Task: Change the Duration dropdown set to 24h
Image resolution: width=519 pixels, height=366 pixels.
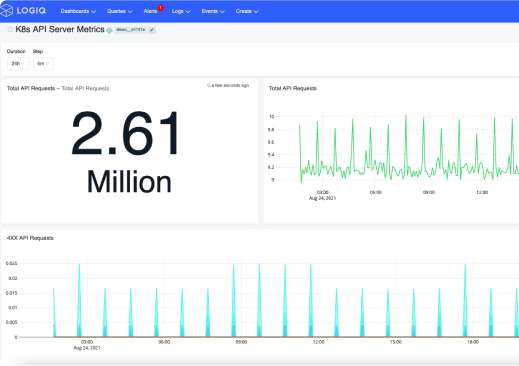Action: coord(18,63)
